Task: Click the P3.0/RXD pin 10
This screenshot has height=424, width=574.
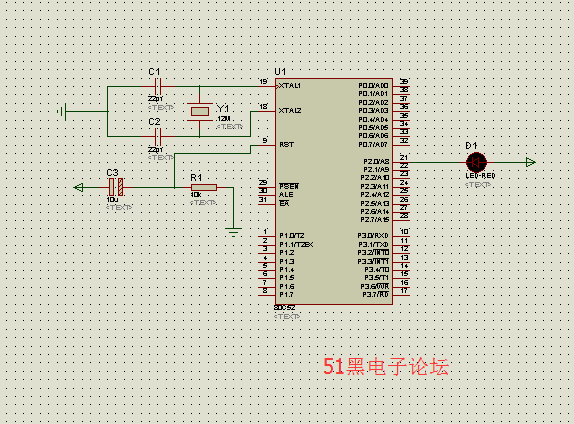Action: (x=401, y=235)
